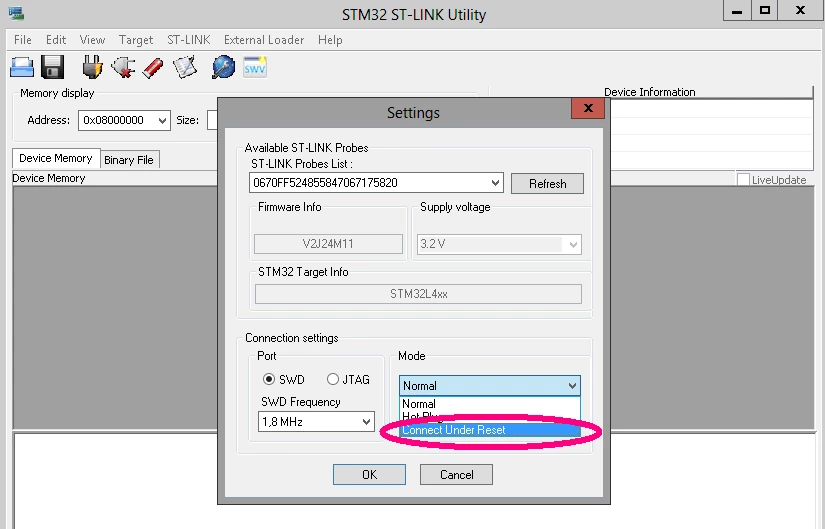
Task: Open the View menu
Action: [x=92, y=40]
